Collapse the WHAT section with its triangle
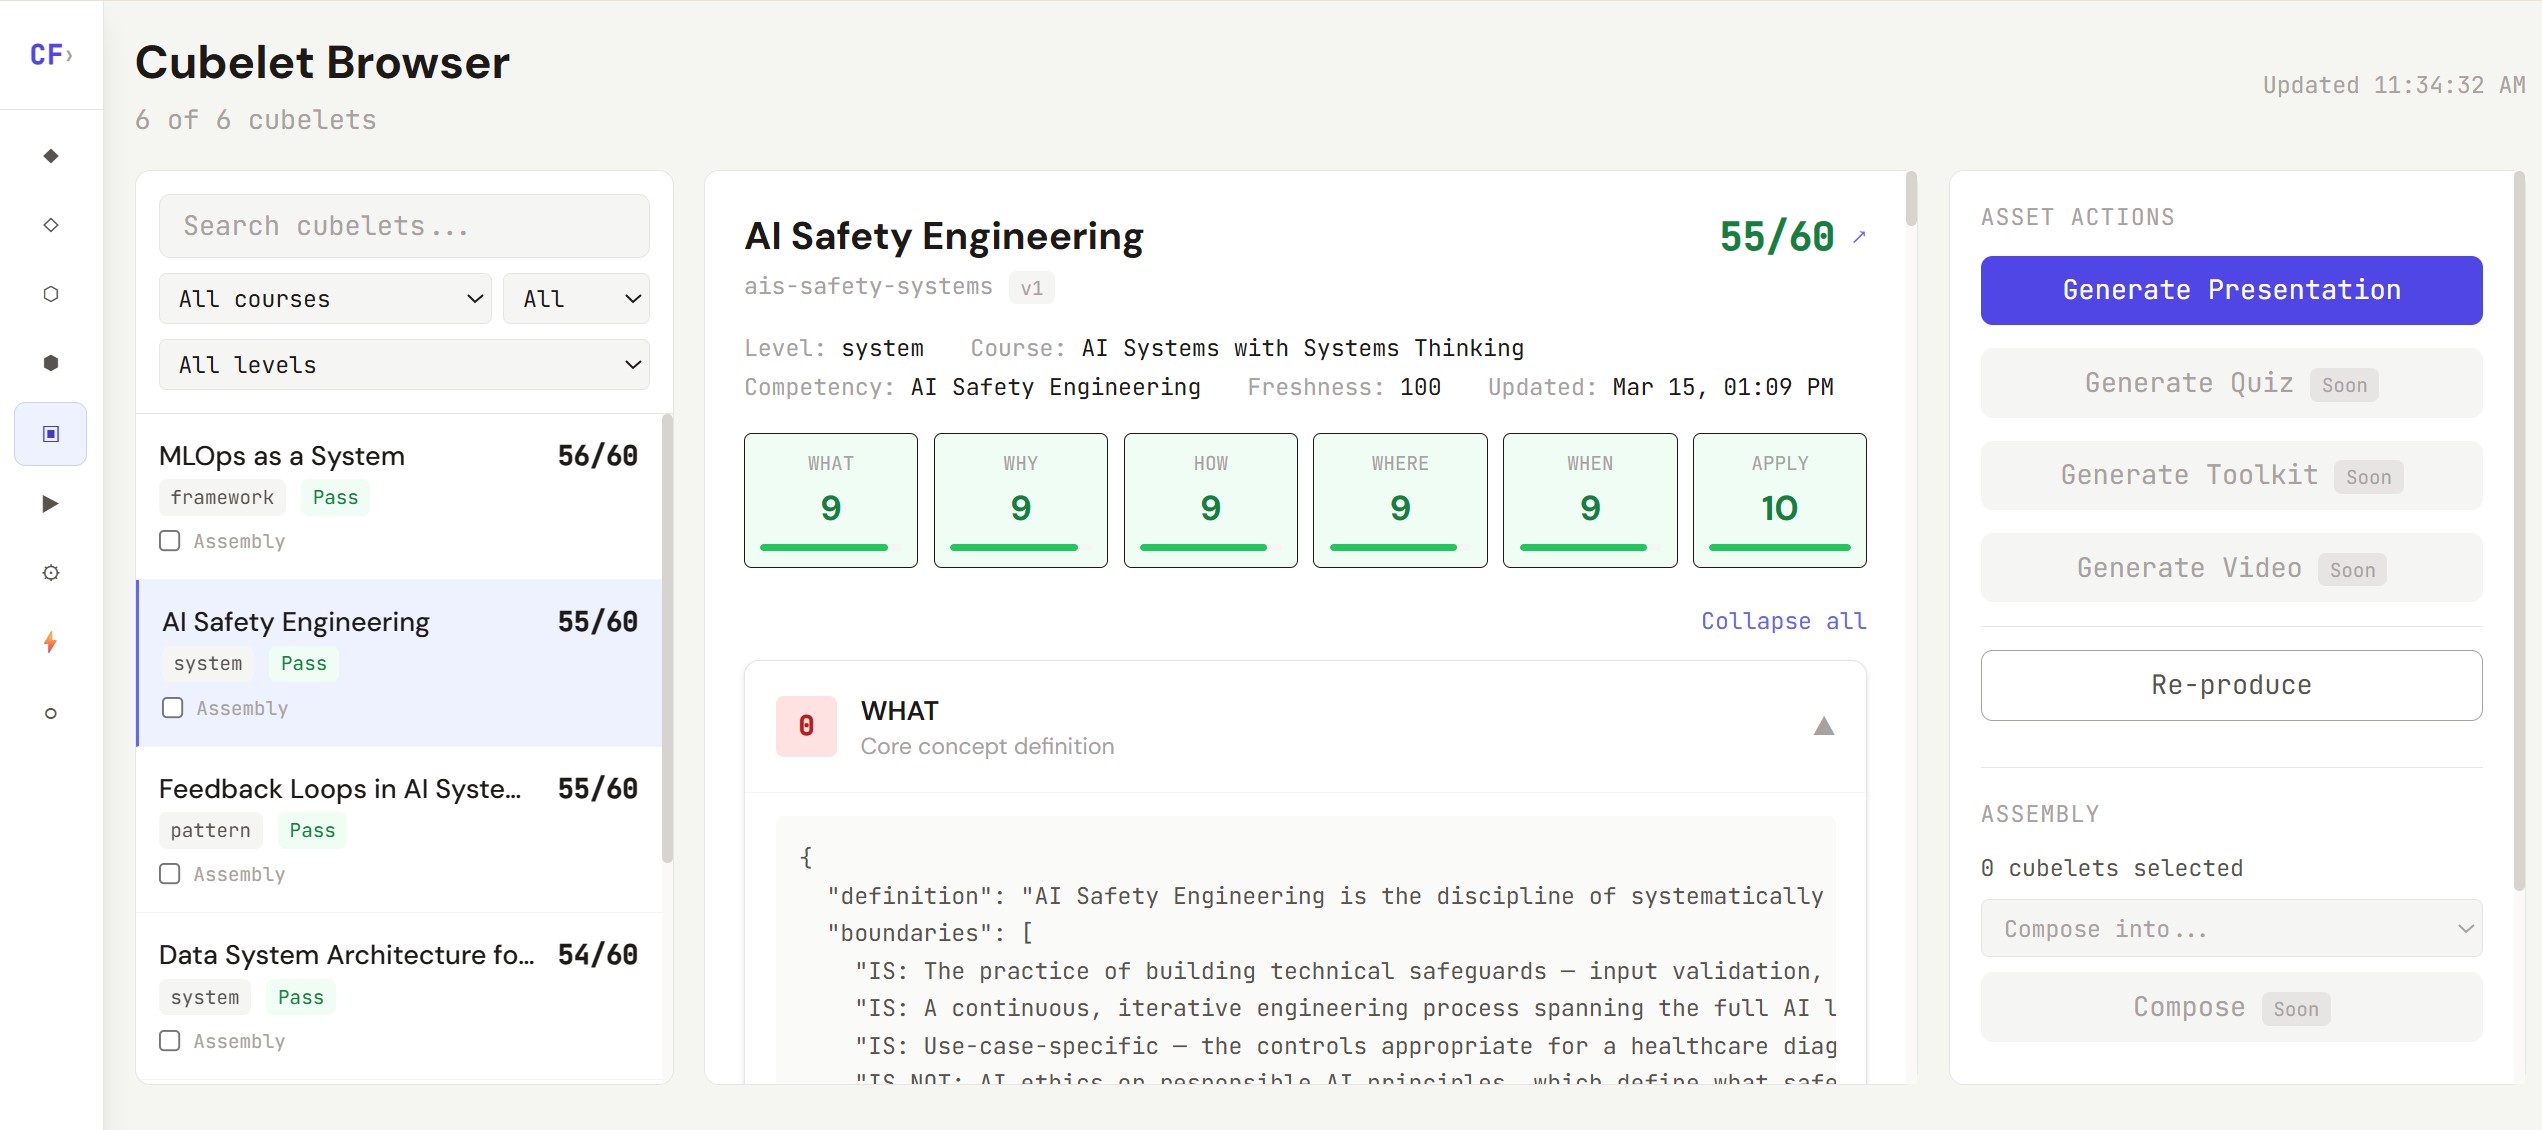Screen dimensions: 2542x1130 point(1823,727)
